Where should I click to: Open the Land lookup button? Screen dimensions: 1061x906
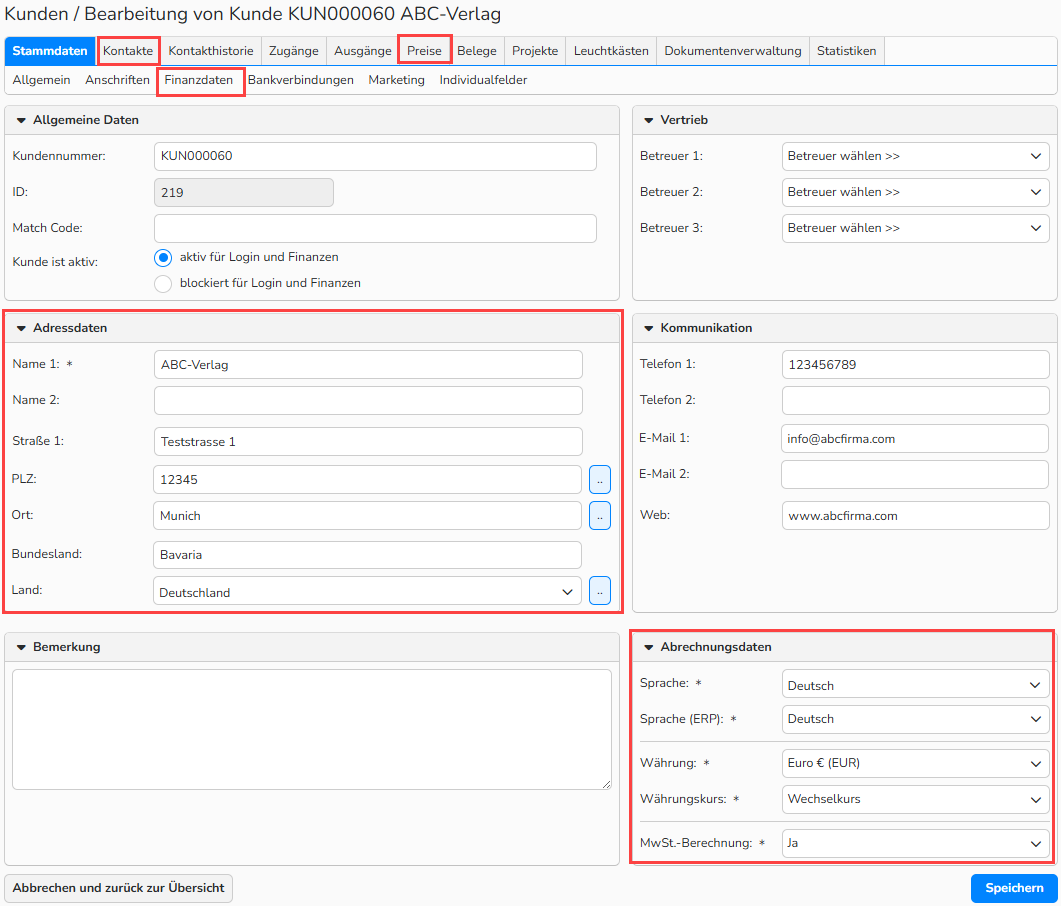pos(600,591)
